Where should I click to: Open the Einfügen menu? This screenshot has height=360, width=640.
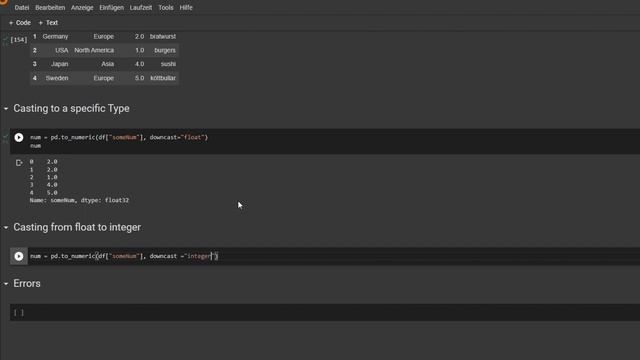click(111, 7)
